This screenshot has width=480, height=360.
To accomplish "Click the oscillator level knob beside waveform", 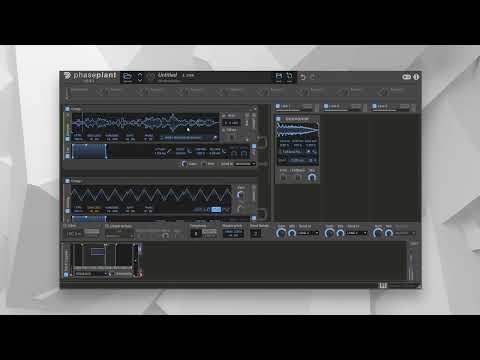I will pyautogui.click(x=241, y=195).
